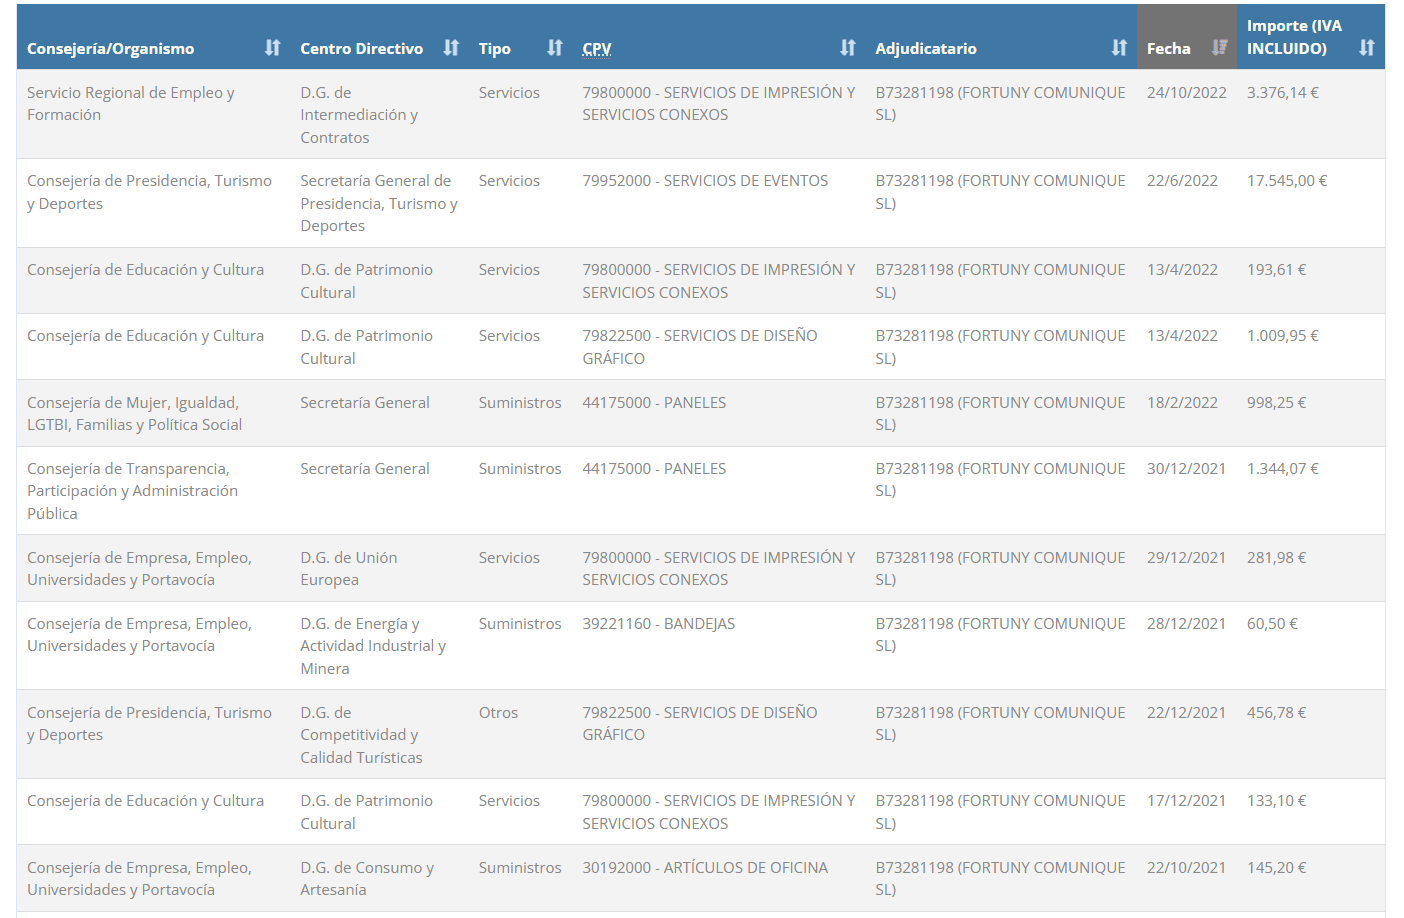Click the underlined CPV header abbreviation
Image resolution: width=1404 pixels, height=918 pixels.
[597, 49]
